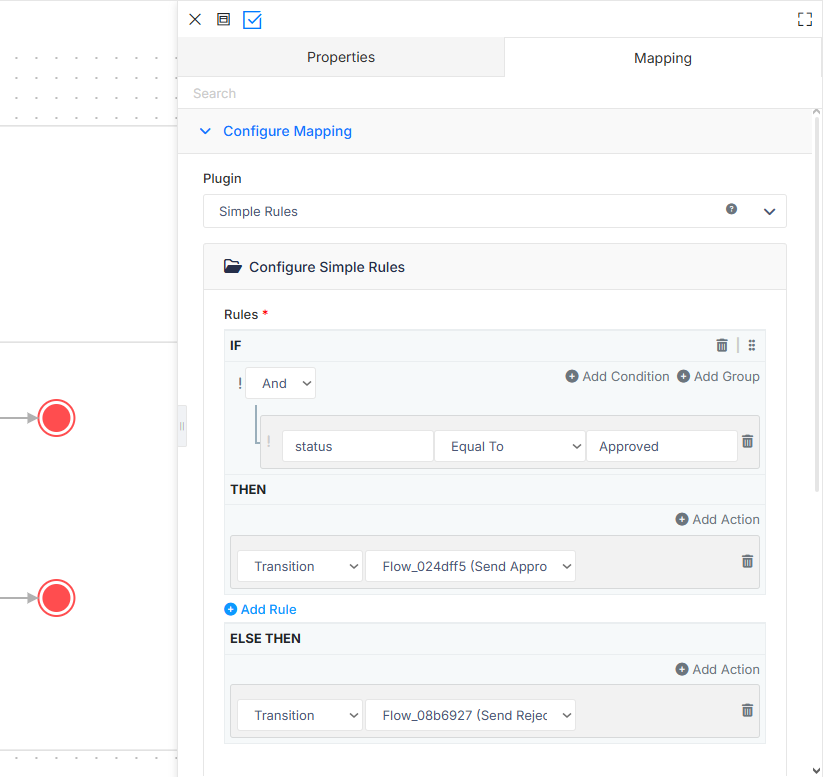Switch to the Mapping tab
Screen dimensions: 823x777
pos(662,58)
